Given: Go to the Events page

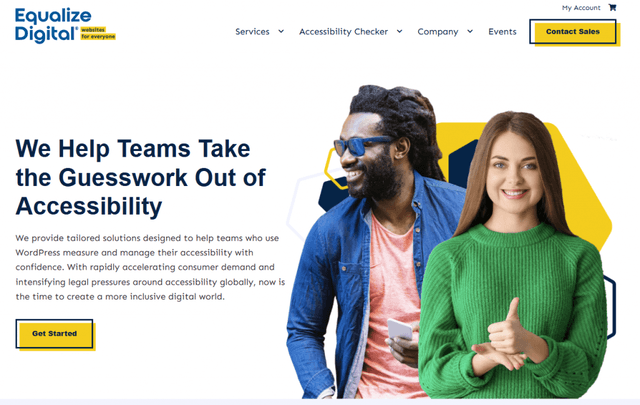Looking at the screenshot, I should (x=502, y=31).
